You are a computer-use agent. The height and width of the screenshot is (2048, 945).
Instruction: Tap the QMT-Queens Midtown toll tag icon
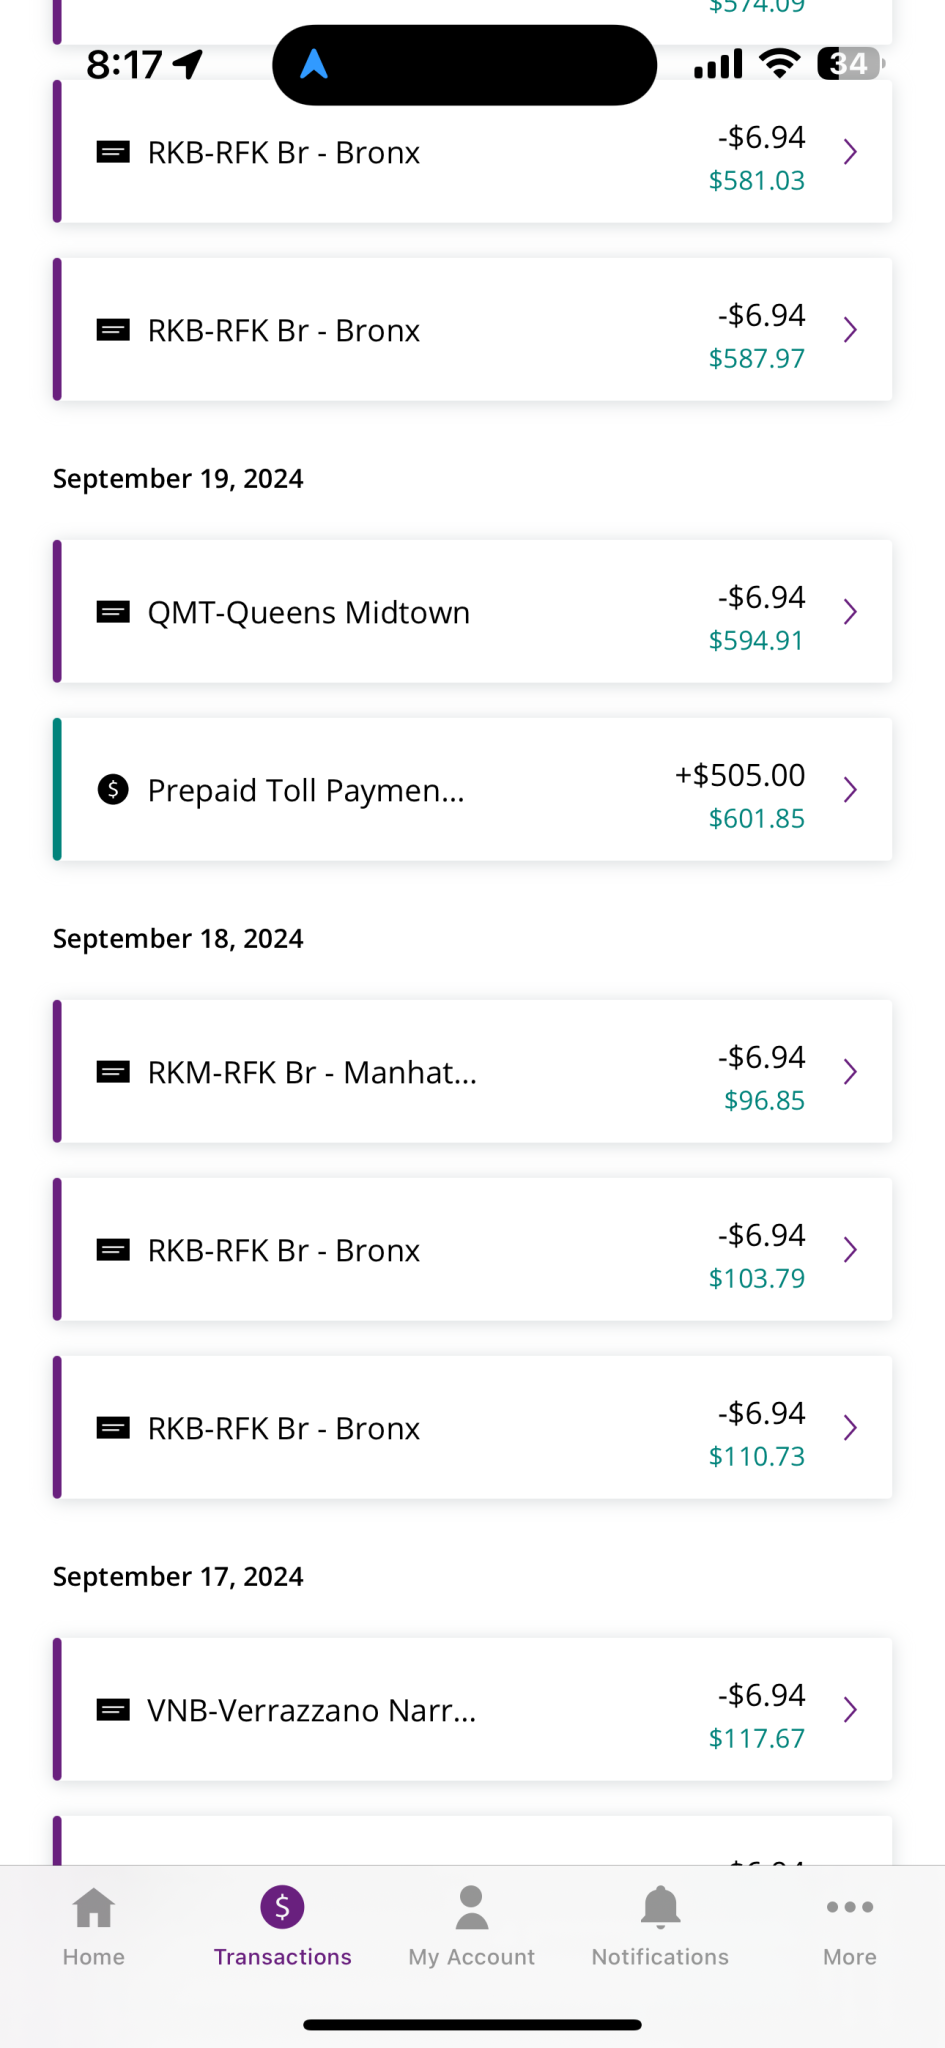(113, 612)
